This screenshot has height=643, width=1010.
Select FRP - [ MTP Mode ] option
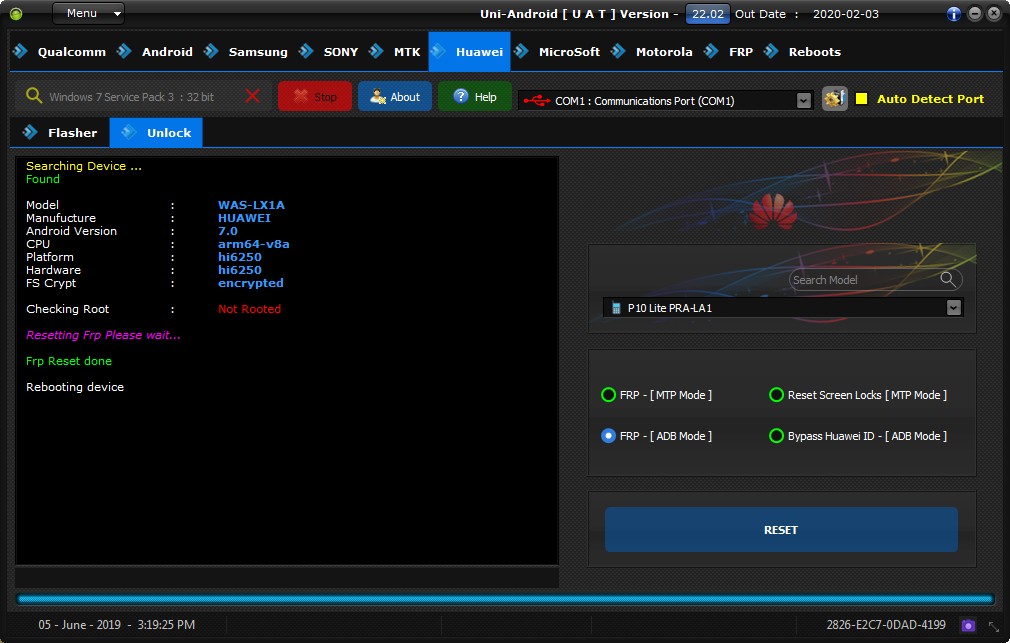[x=656, y=395]
